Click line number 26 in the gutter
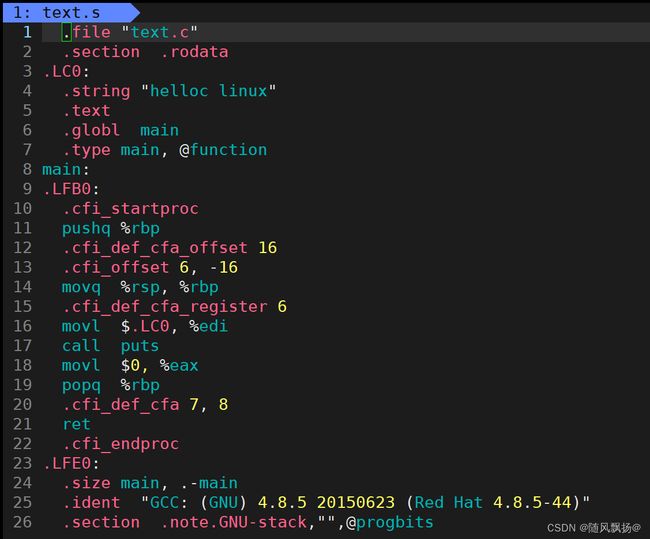This screenshot has width=650, height=539. pos(22,522)
